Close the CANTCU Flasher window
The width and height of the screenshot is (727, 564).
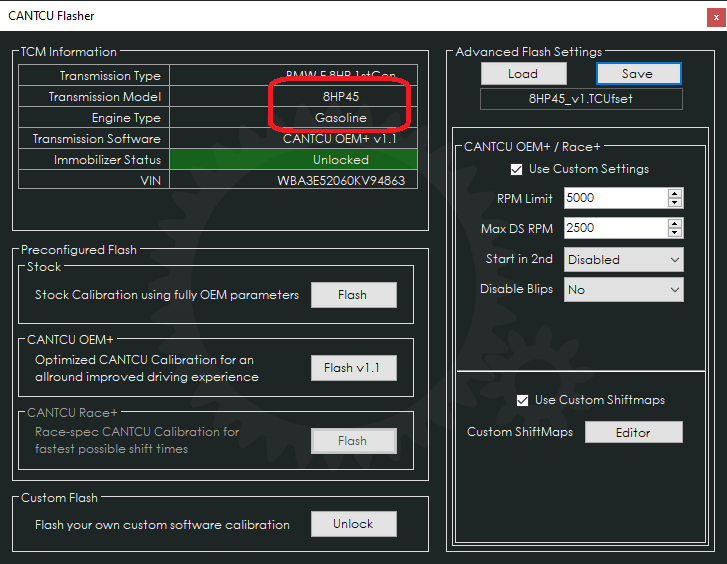716,18
